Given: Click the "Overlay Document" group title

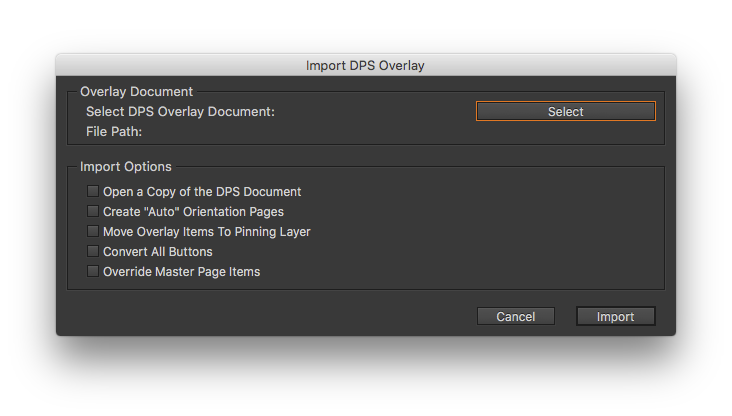Looking at the screenshot, I should tap(136, 92).
